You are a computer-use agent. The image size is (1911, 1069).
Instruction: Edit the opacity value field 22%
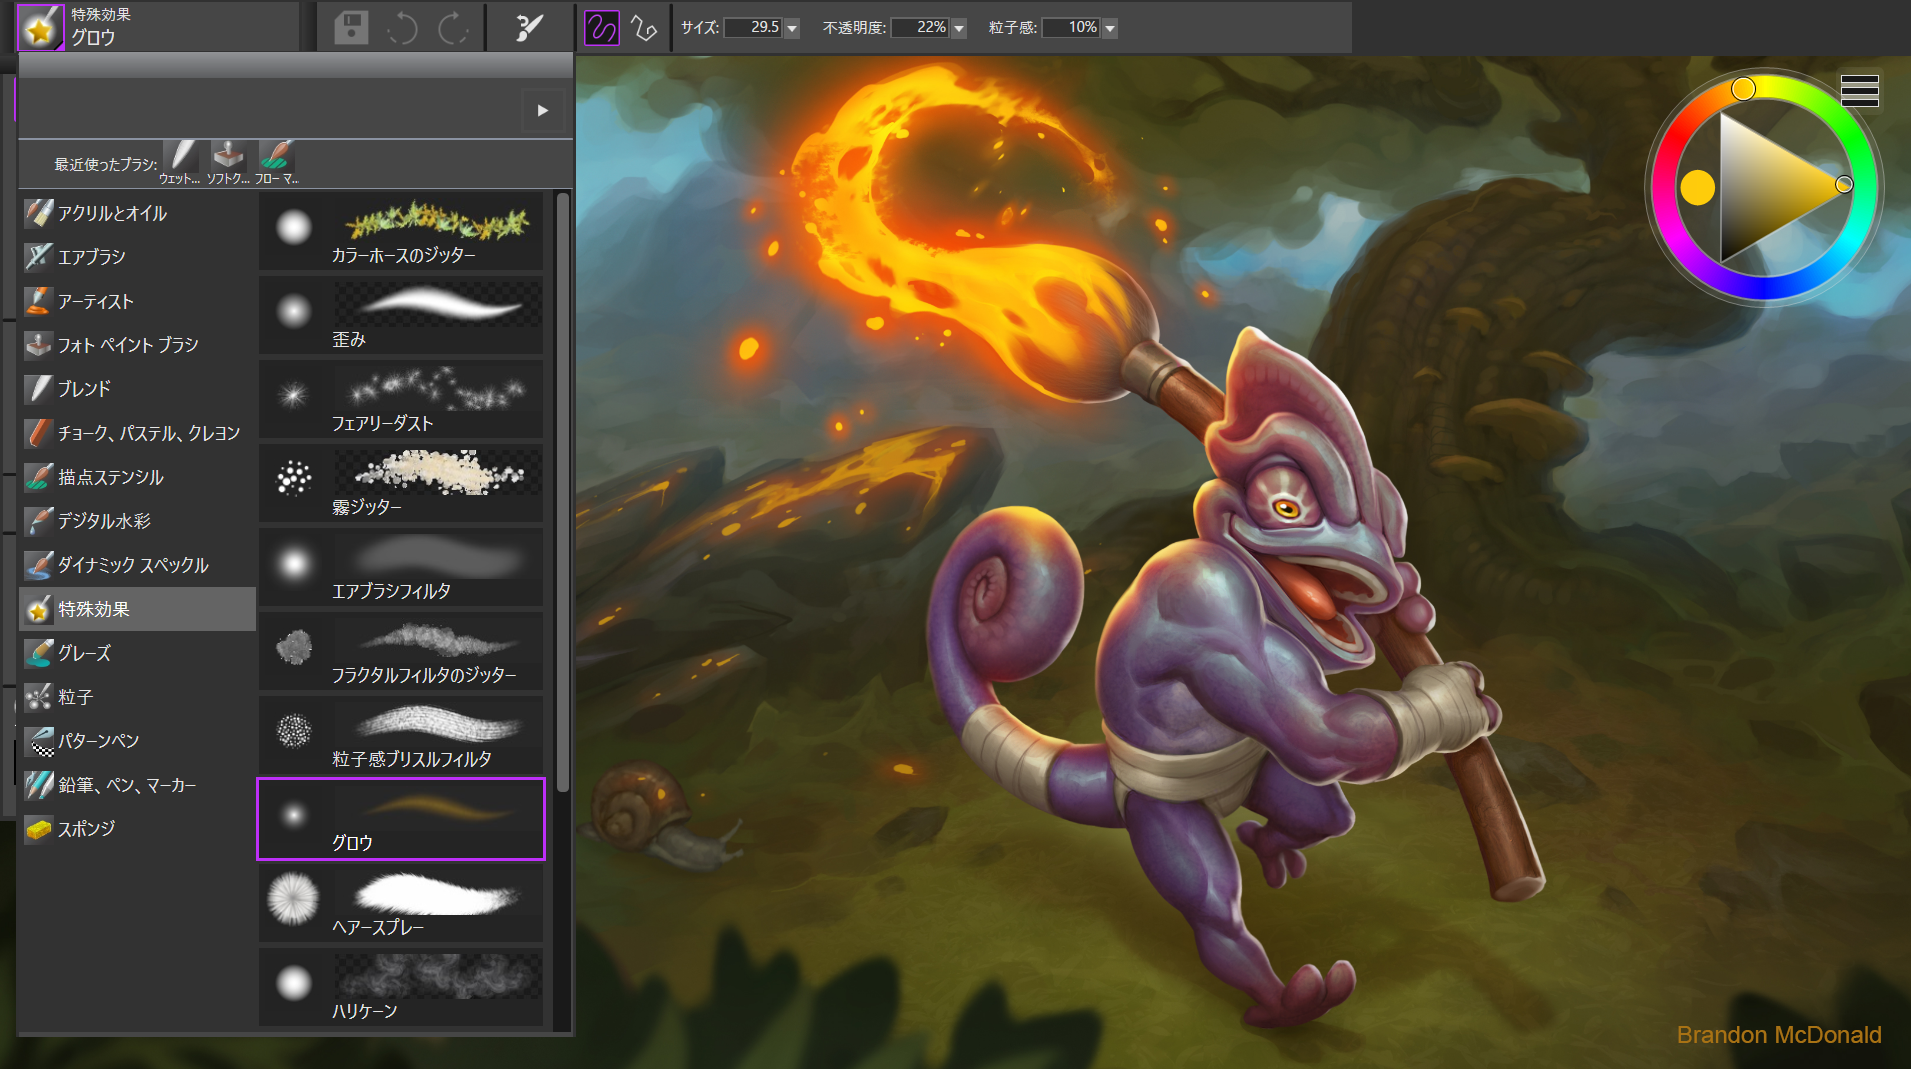920,28
